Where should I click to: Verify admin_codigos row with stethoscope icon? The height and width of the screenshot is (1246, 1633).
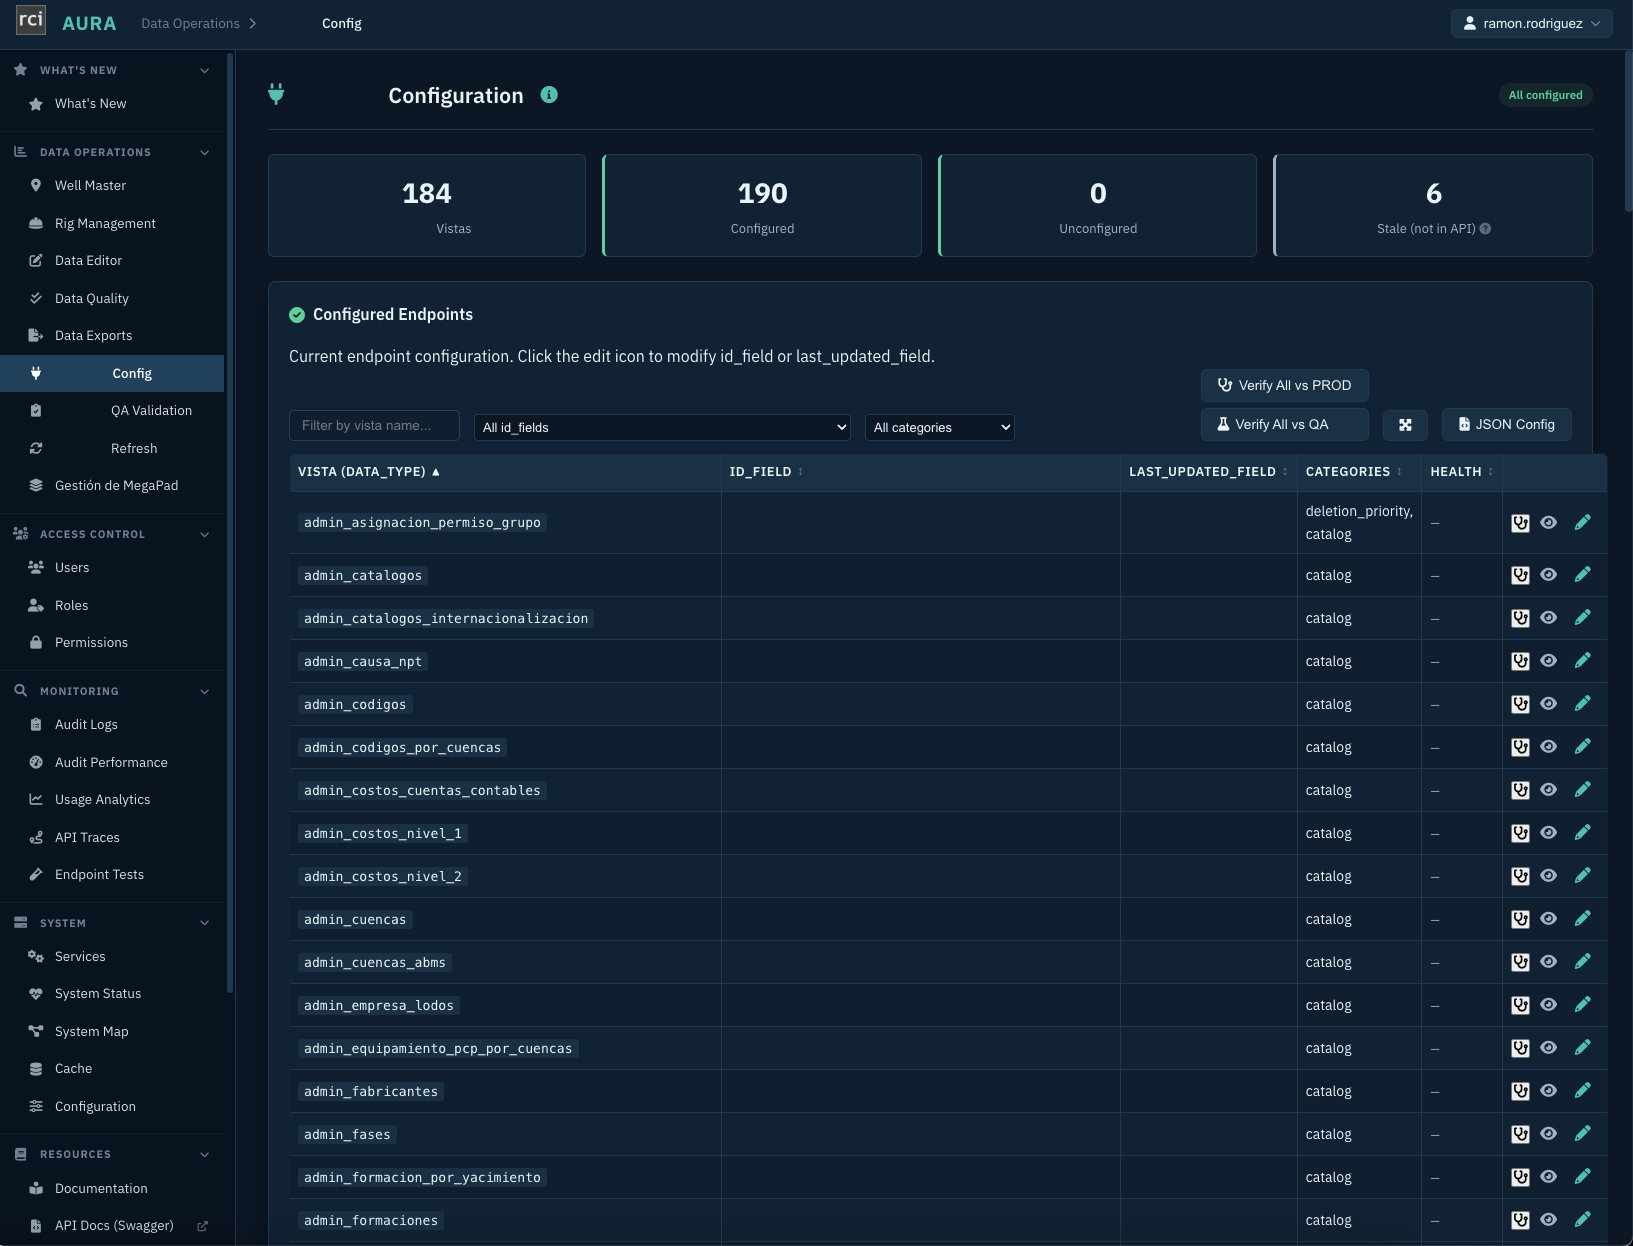[1520, 704]
